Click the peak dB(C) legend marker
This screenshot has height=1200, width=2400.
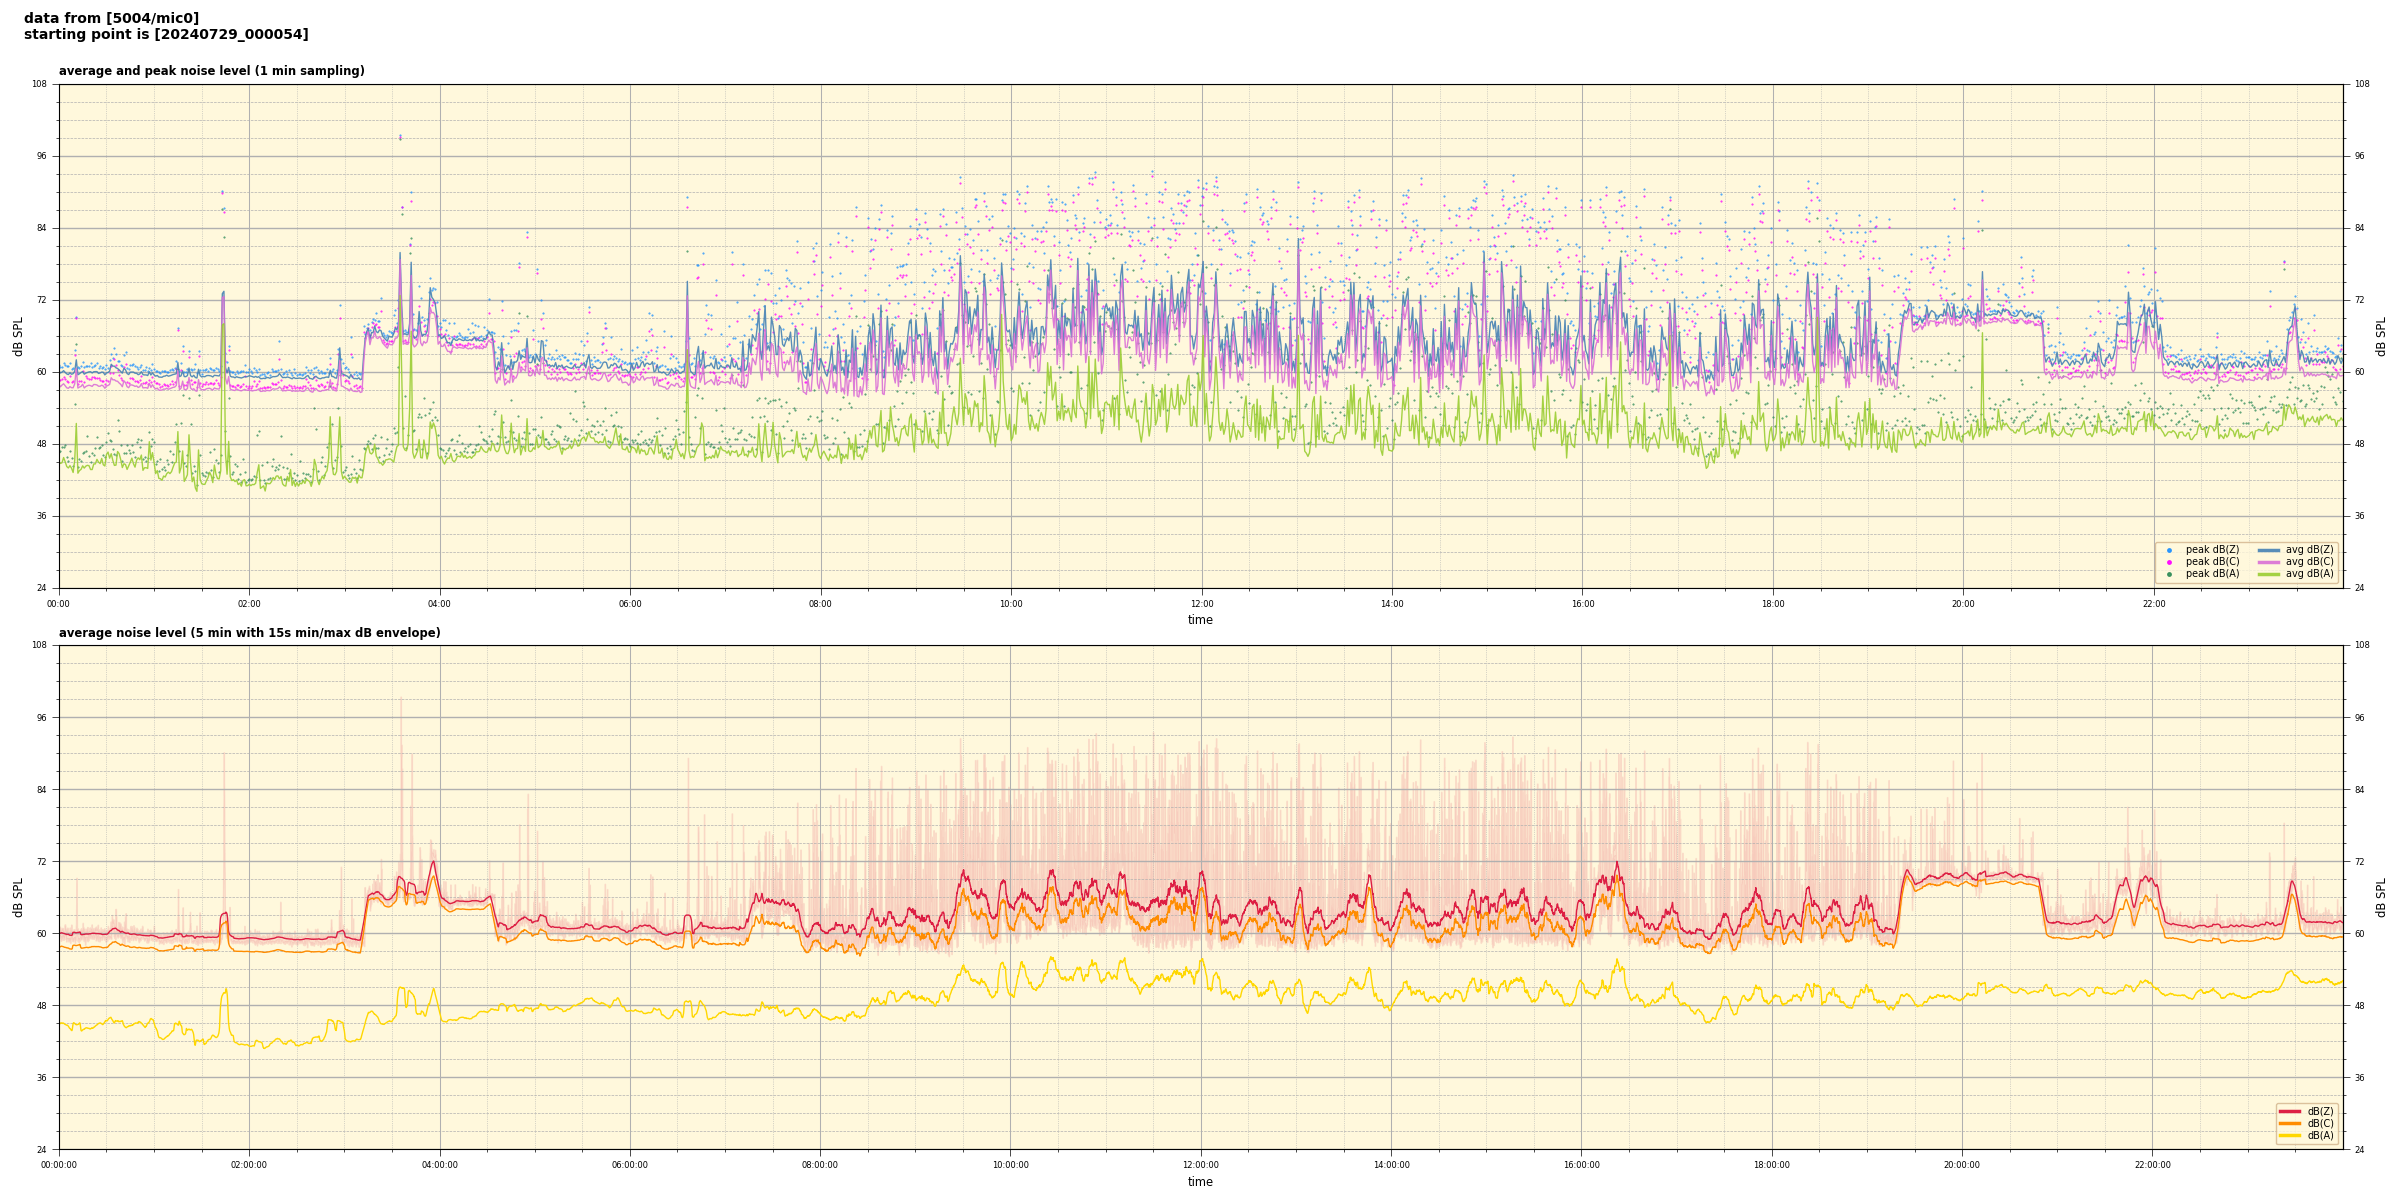click(x=2169, y=562)
